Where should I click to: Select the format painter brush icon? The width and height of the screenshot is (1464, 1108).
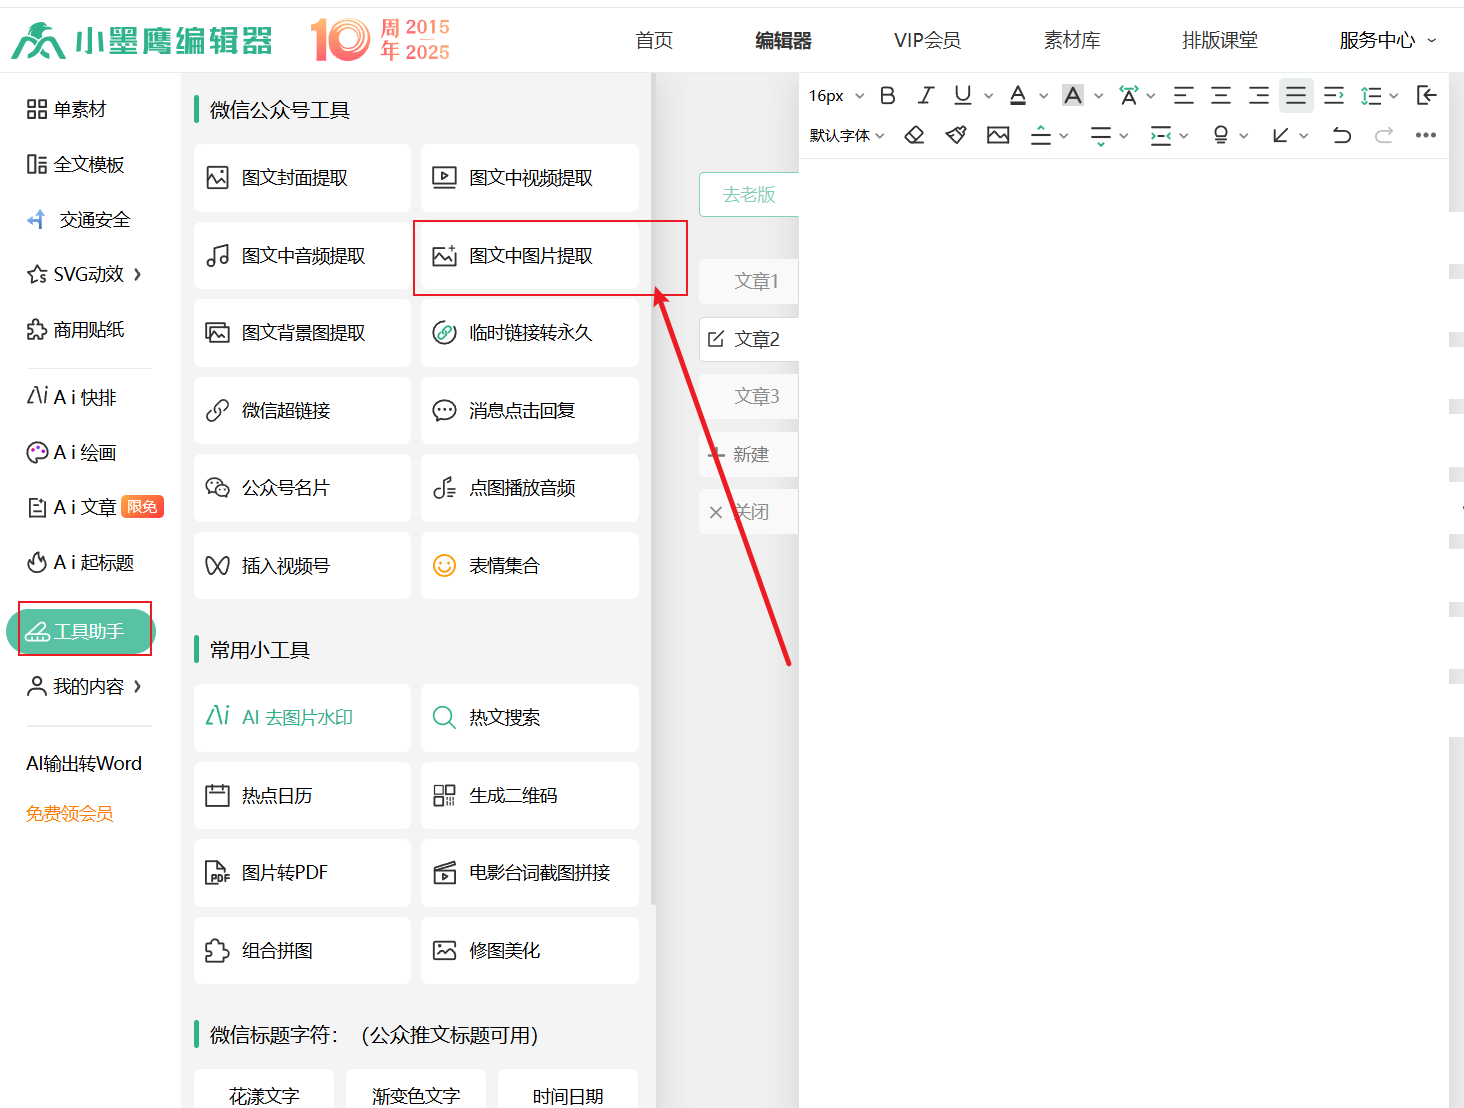tap(956, 135)
